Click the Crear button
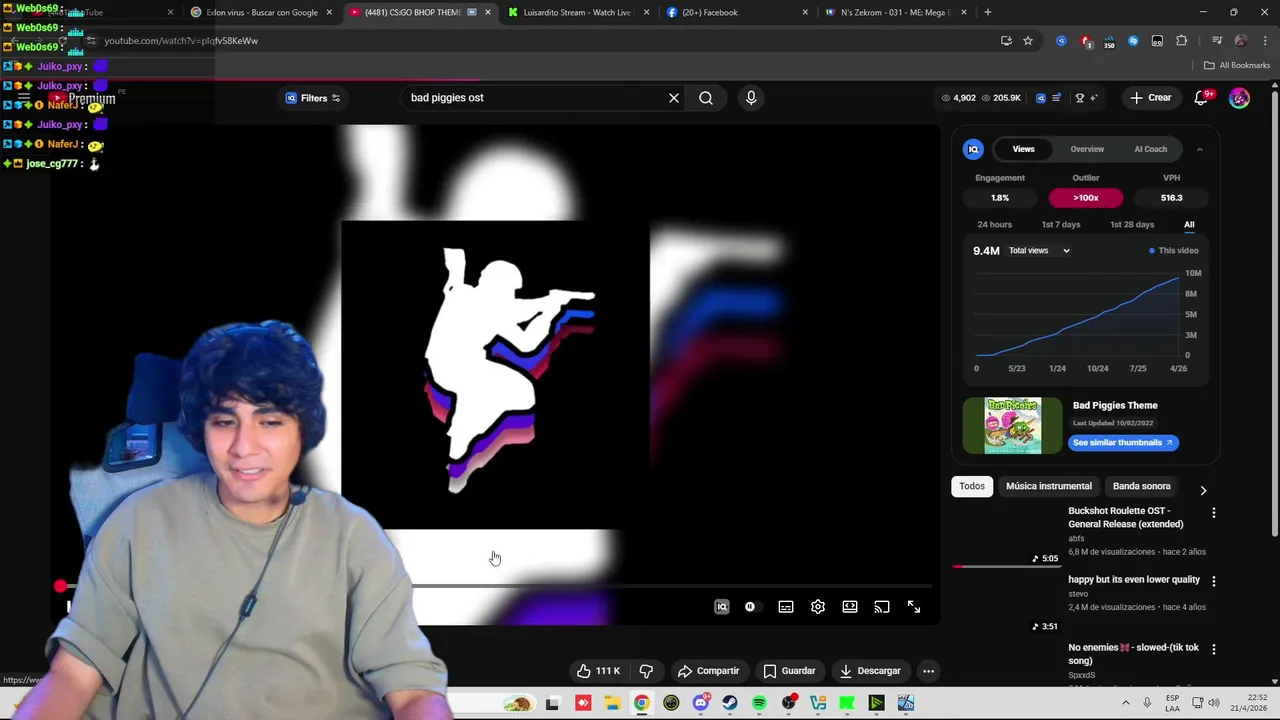Screen dimensions: 1280x720 click(1150, 98)
